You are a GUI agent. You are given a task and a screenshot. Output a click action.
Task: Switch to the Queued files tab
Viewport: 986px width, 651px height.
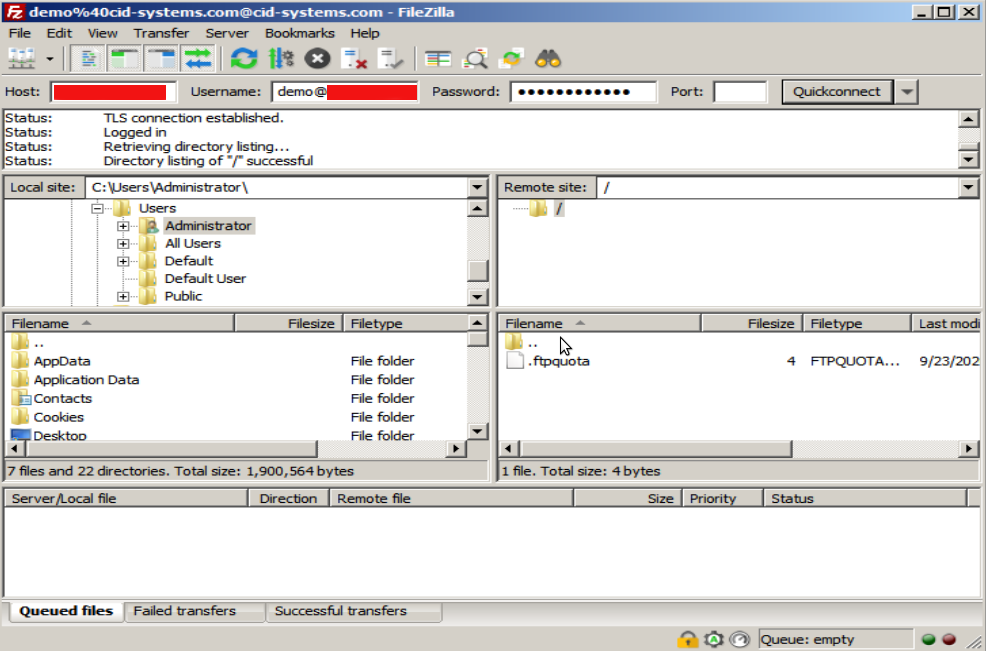(66, 611)
